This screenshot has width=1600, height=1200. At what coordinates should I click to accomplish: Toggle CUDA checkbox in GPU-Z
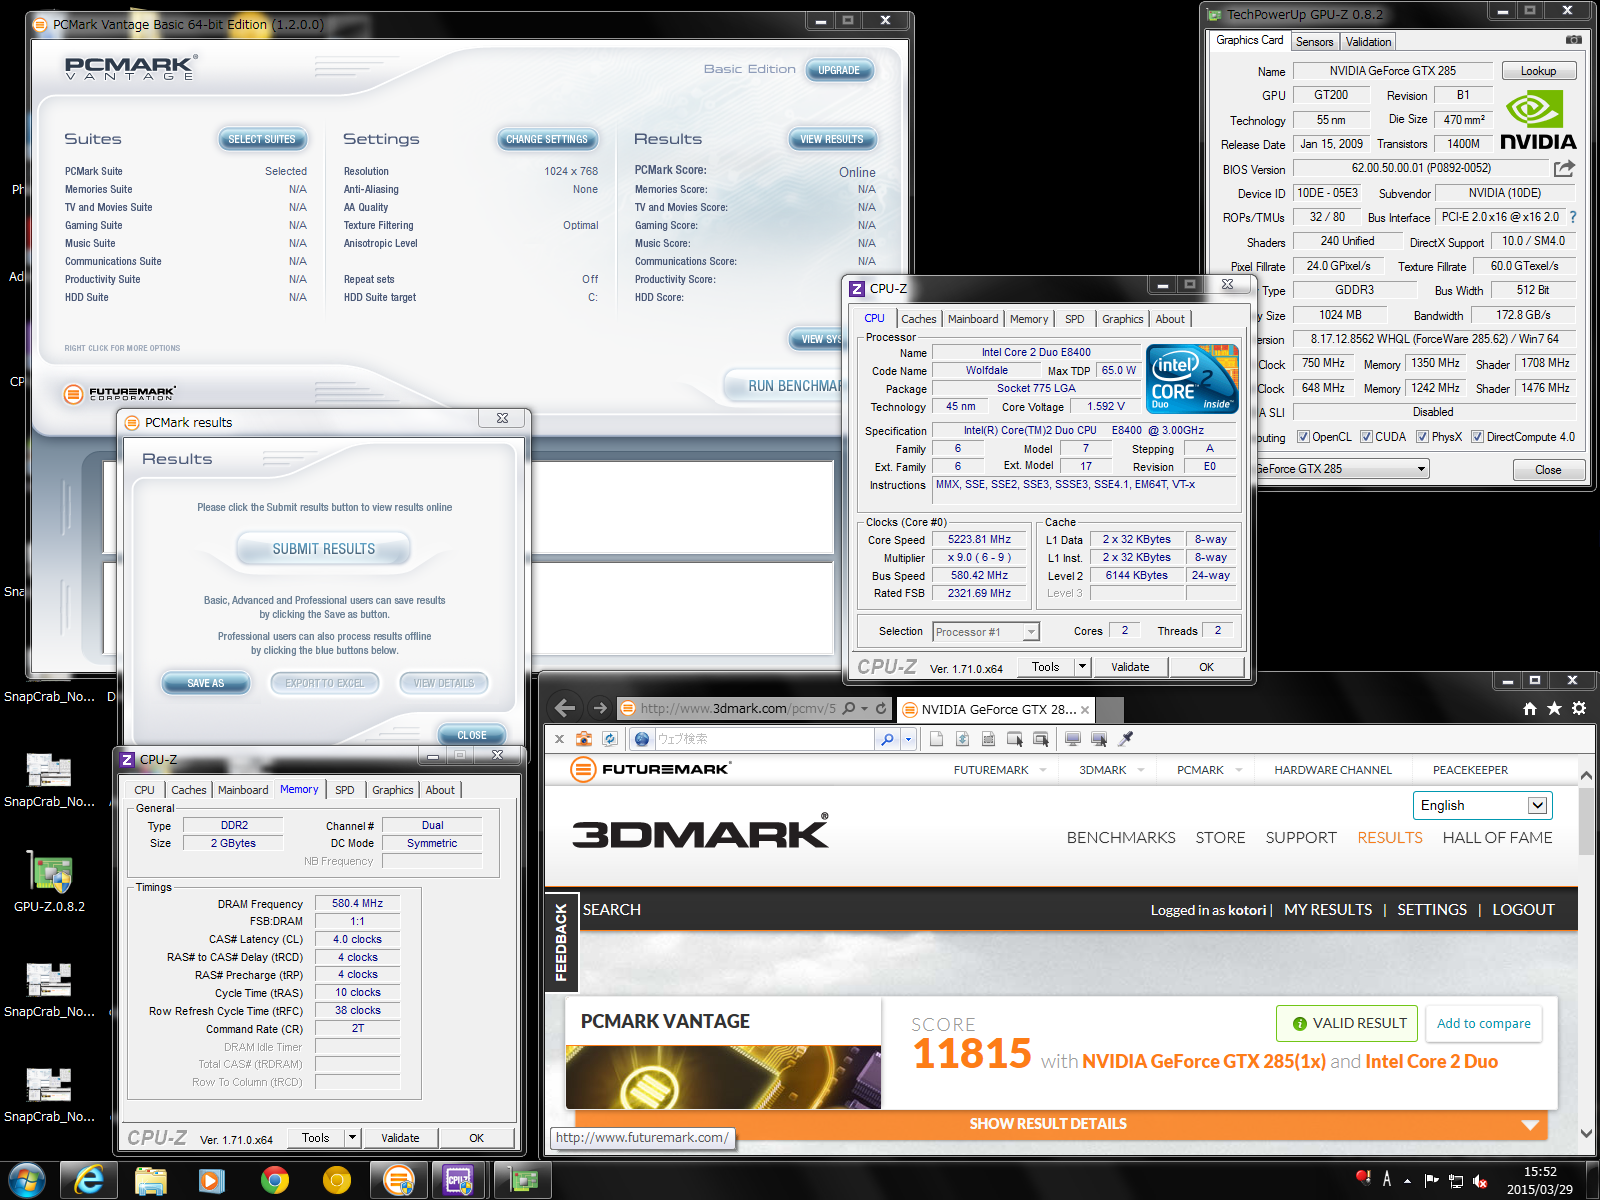[x=1366, y=437]
